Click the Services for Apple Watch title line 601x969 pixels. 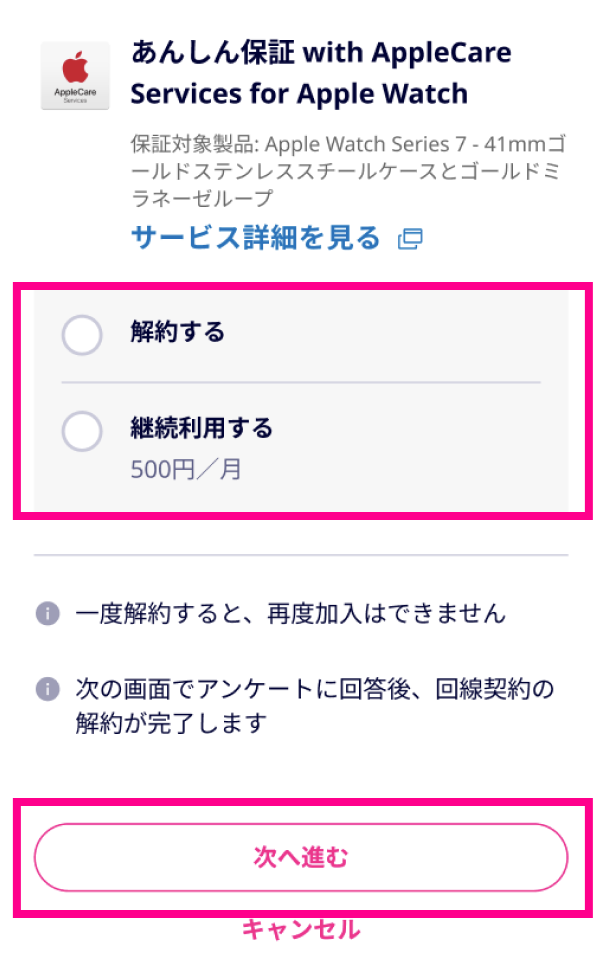pyautogui.click(x=300, y=94)
